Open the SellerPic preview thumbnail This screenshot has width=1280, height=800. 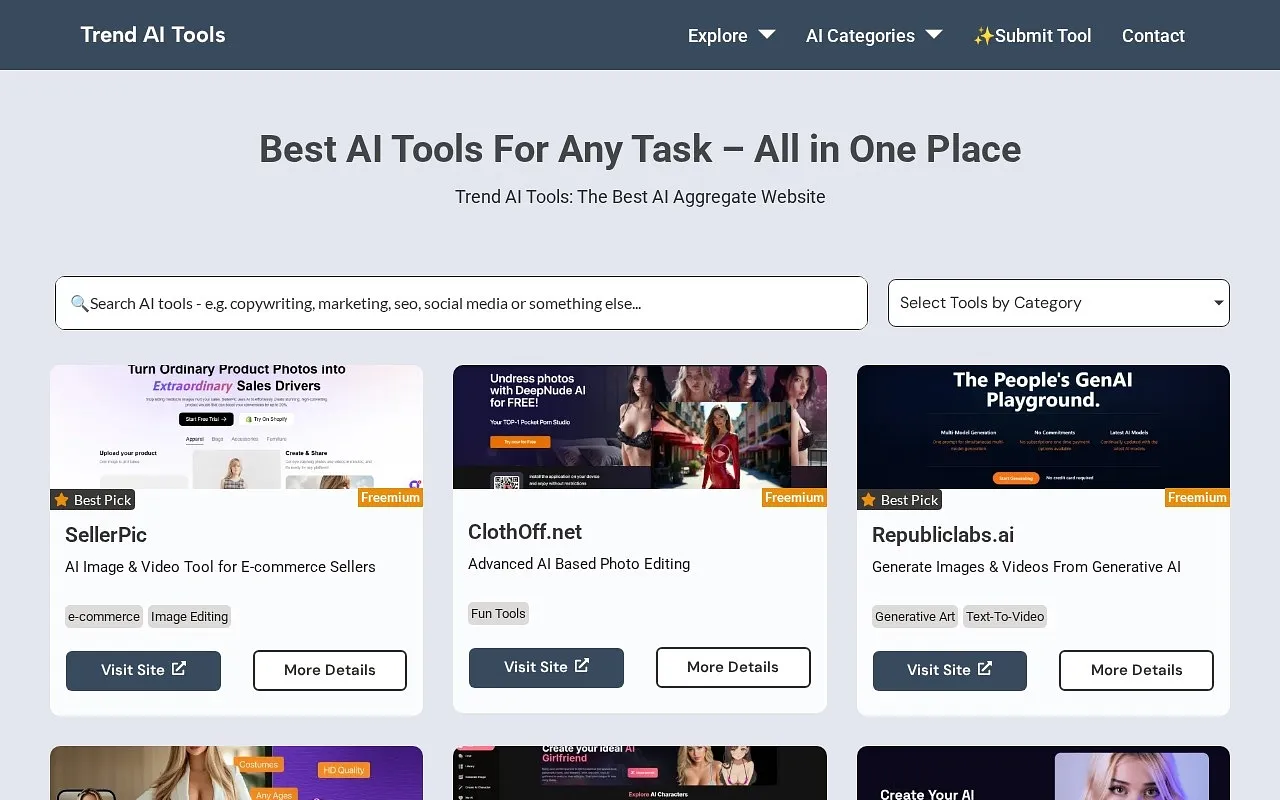[x=236, y=427]
